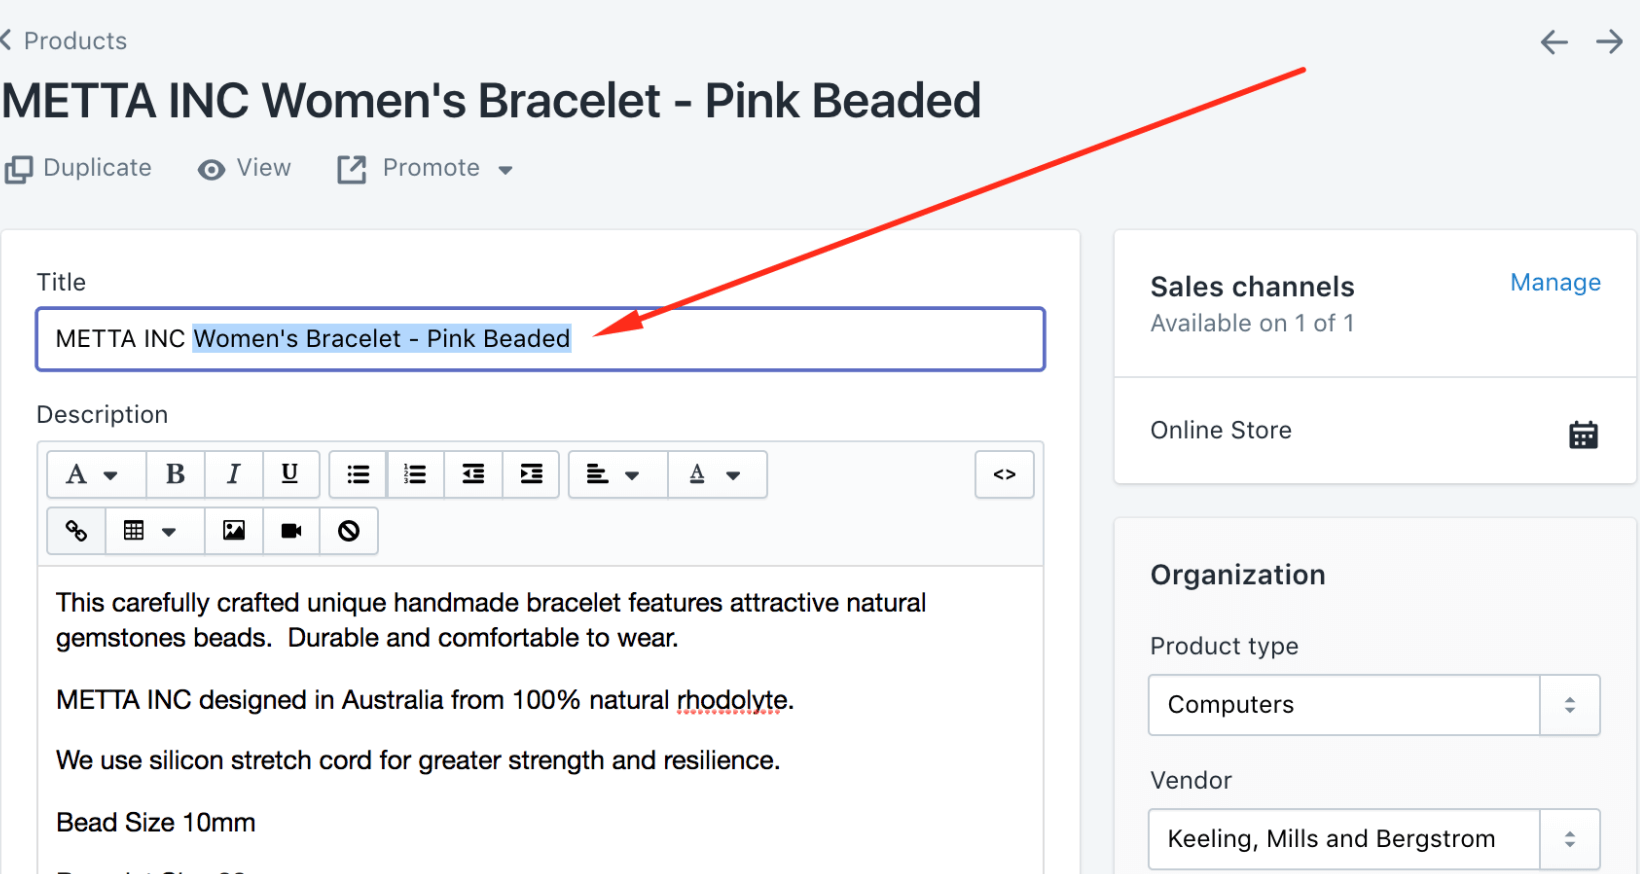
Task: Insert an image into the description
Action: point(233,531)
